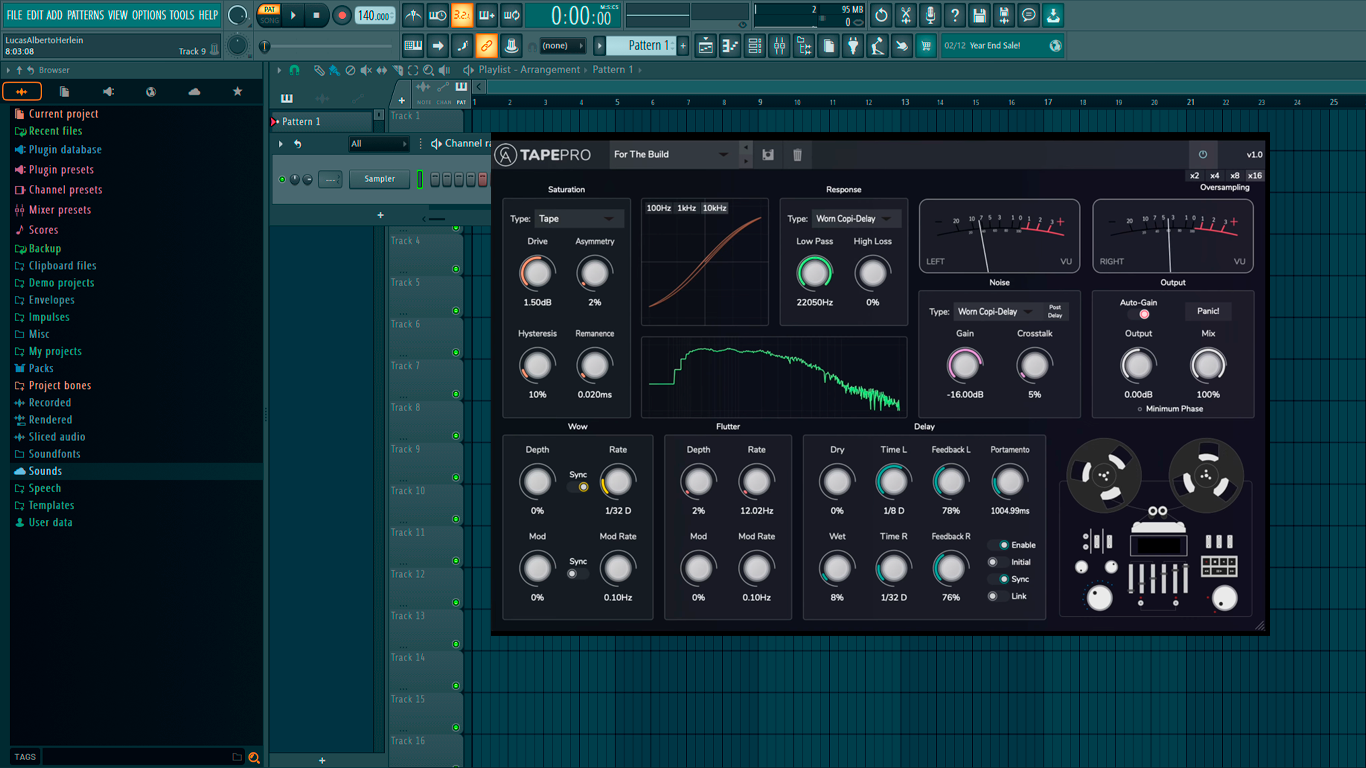
Task: Open the browser starred favorites tab icon
Action: [237, 91]
